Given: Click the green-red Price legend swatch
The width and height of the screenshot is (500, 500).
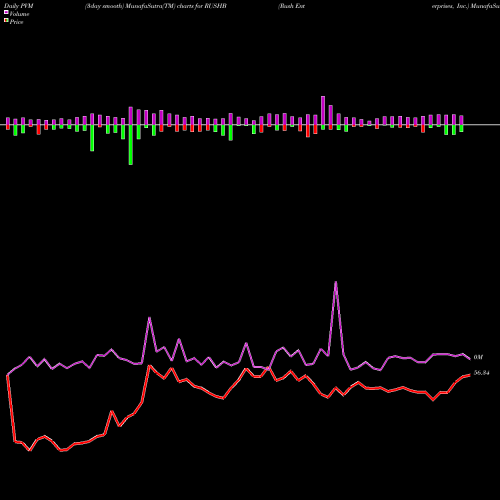Looking at the screenshot, I should click(x=6, y=21).
